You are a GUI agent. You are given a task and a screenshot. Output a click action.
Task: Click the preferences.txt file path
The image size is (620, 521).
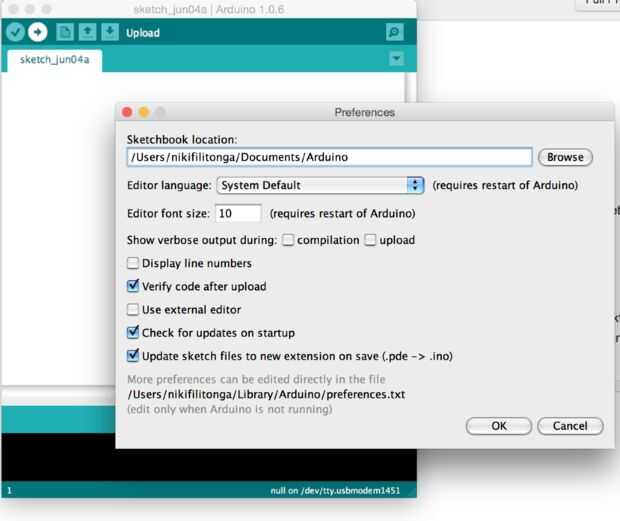pyautogui.click(x=266, y=395)
